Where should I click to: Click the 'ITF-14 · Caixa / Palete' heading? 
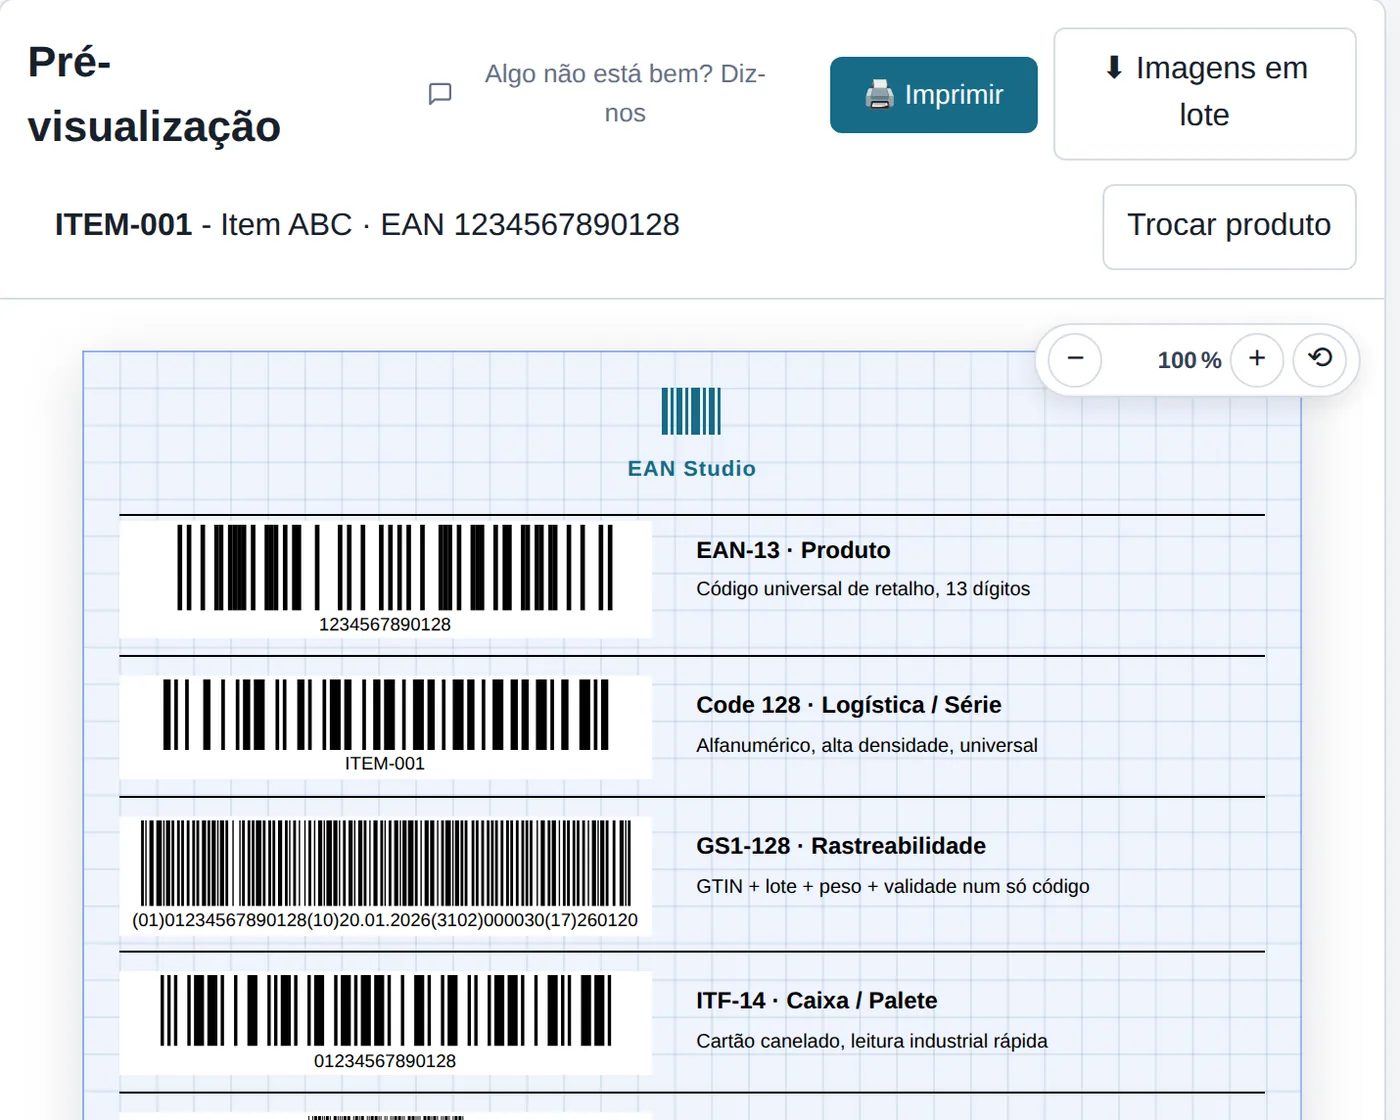(817, 1001)
